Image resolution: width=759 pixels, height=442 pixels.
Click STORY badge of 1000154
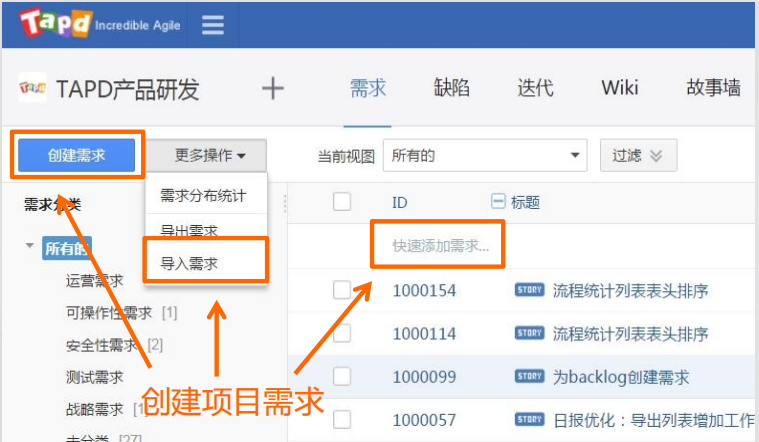coord(530,290)
